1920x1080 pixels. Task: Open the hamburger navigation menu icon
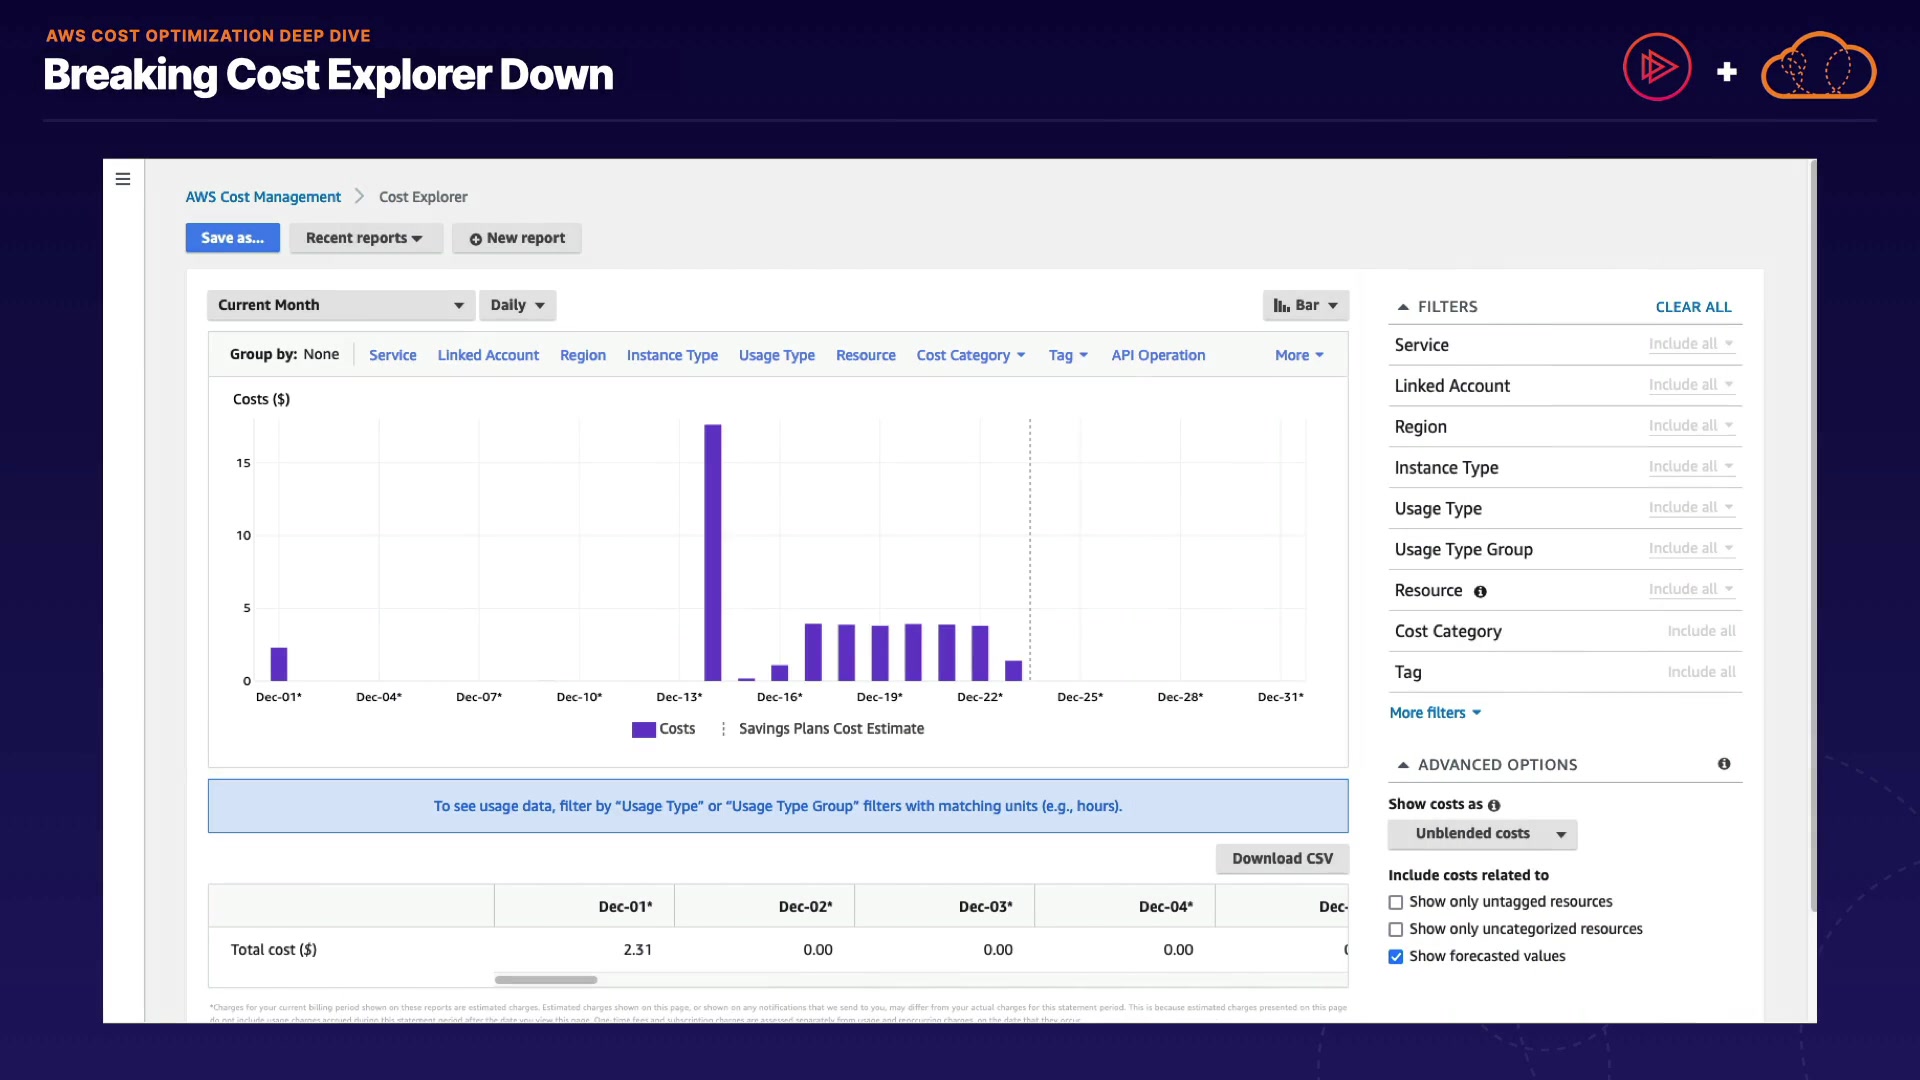(x=123, y=179)
